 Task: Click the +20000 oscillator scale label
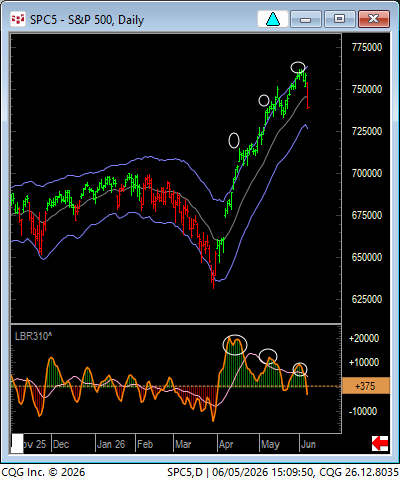click(364, 339)
